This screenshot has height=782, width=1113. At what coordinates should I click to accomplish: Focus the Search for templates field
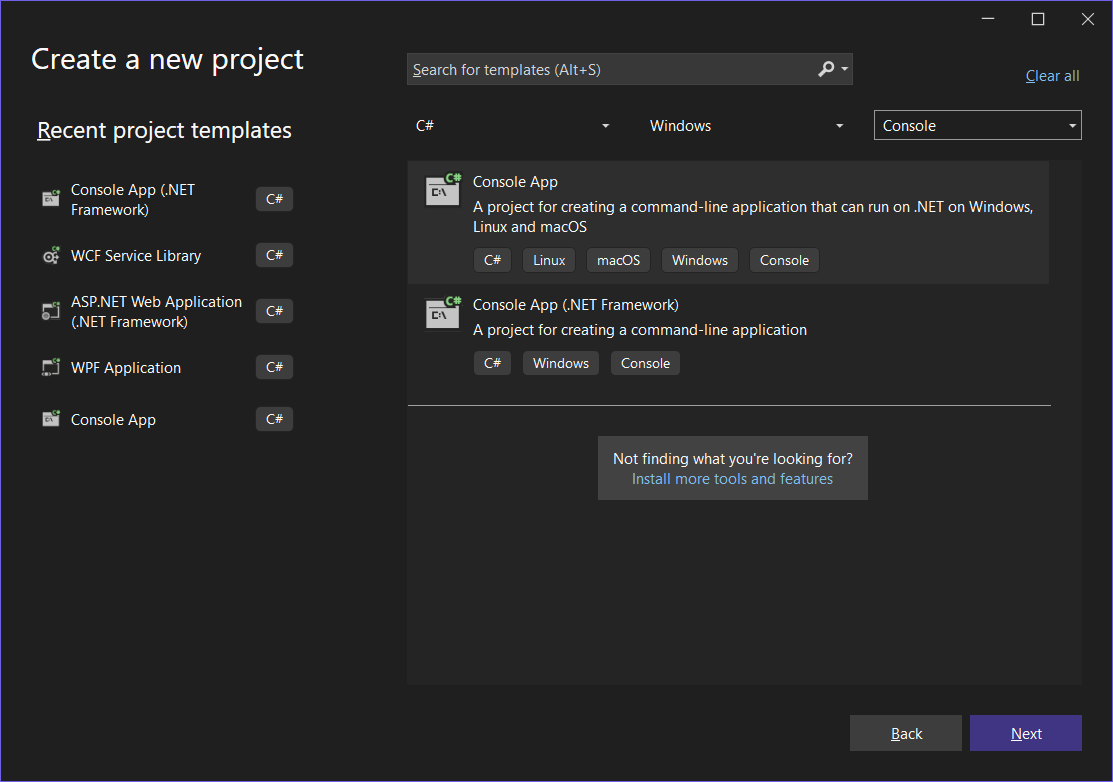pyautogui.click(x=610, y=69)
